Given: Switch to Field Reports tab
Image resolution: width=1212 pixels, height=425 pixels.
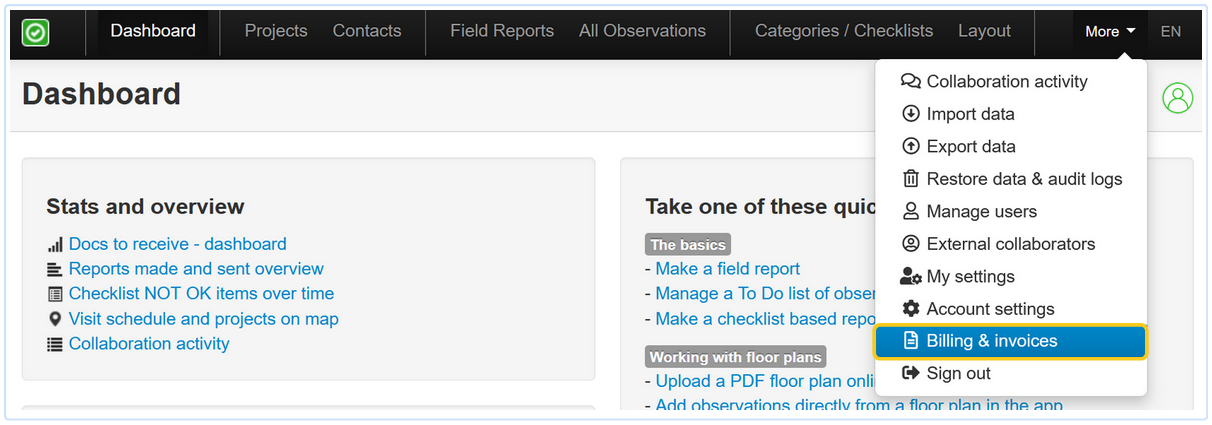Looking at the screenshot, I should coord(502,31).
